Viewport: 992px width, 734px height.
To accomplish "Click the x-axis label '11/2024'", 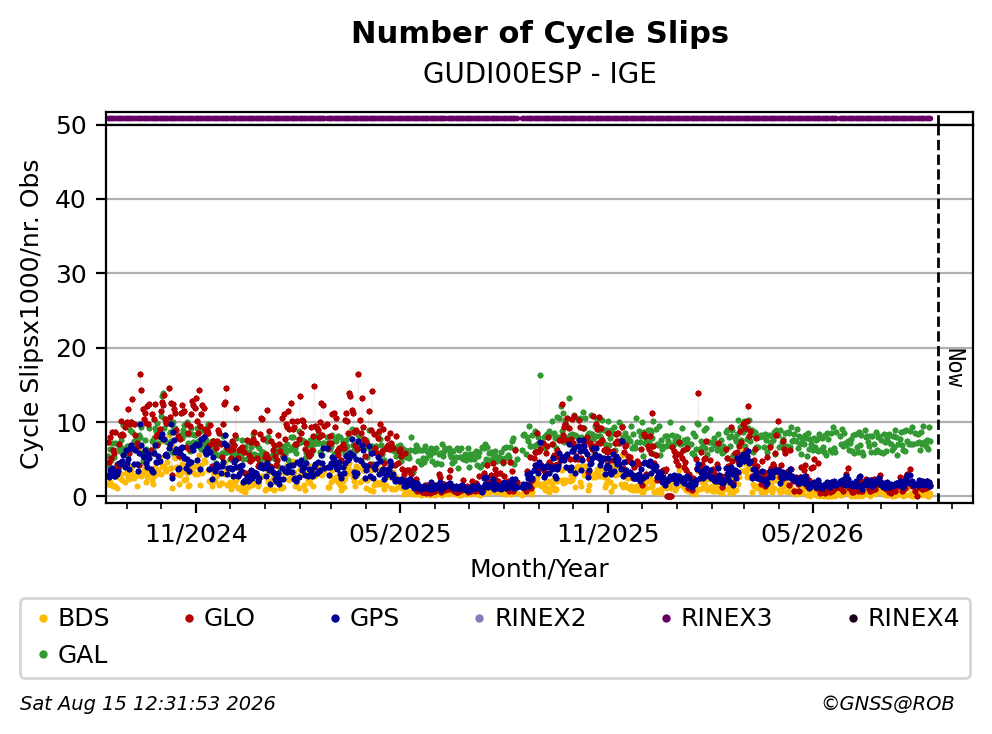I will [x=196, y=534].
